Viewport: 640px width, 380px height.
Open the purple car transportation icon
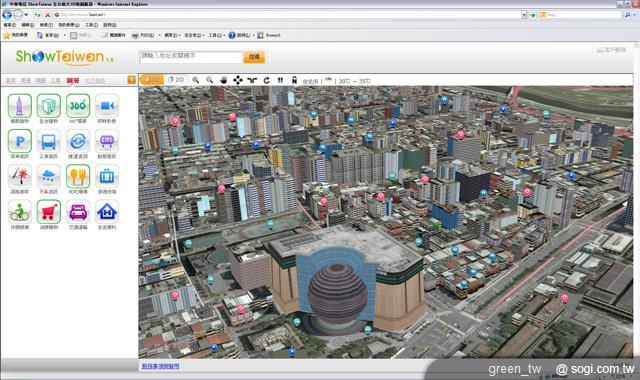[x=78, y=212]
